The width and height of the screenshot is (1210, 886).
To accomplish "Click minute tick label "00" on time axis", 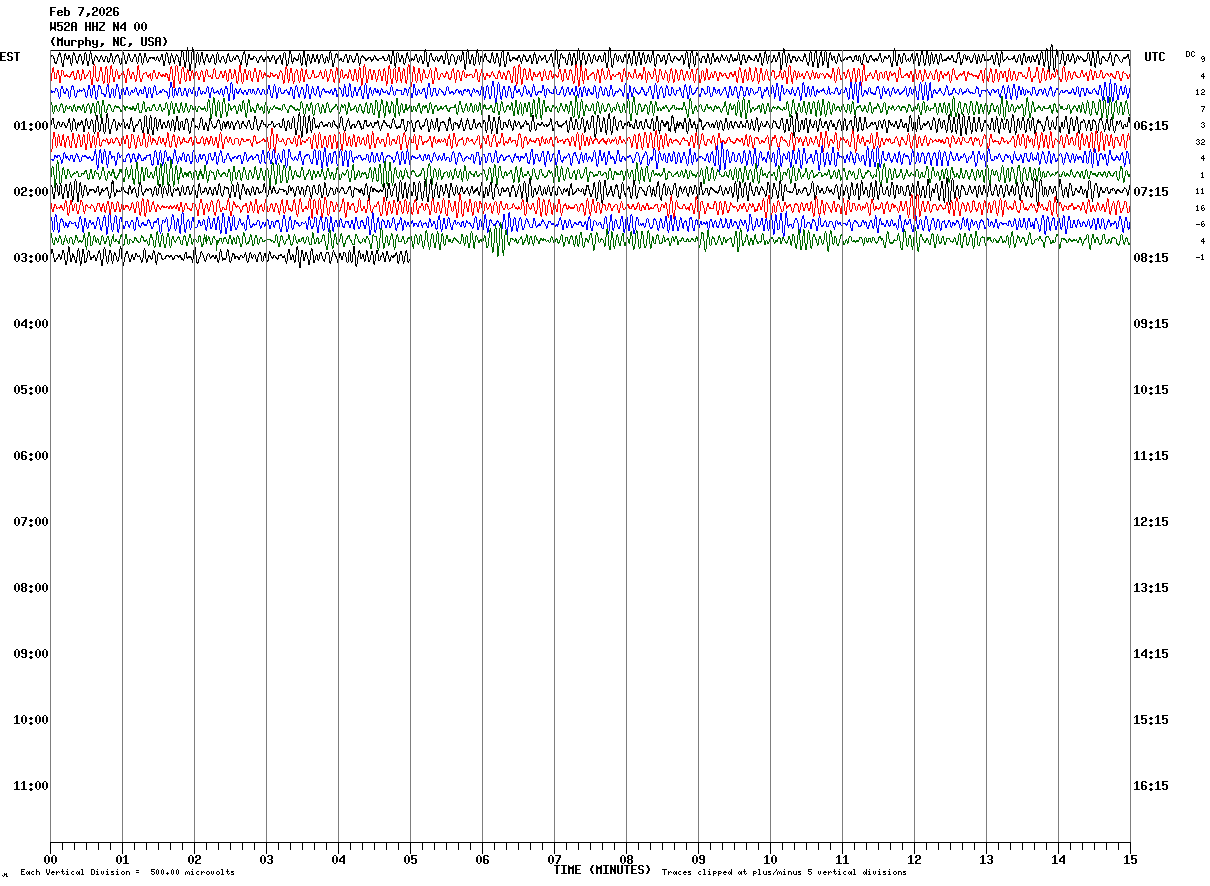I will 50,860.
